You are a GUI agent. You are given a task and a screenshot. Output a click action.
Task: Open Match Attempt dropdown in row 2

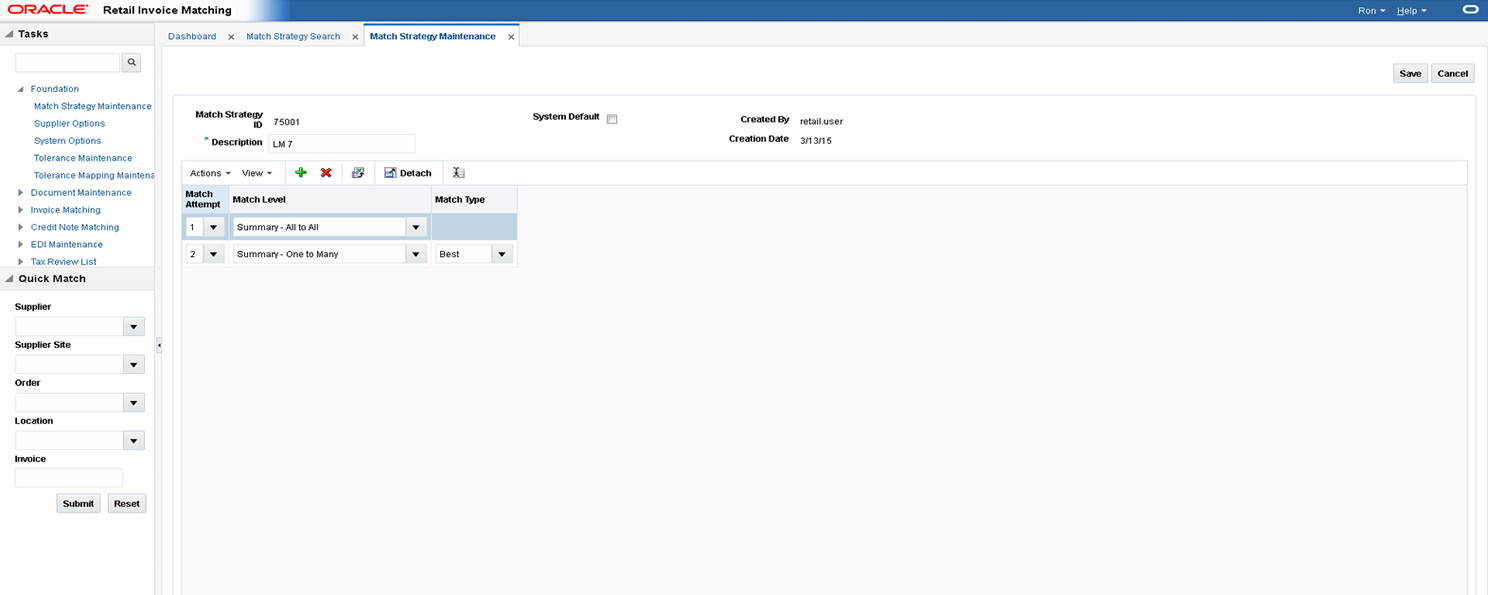click(214, 254)
